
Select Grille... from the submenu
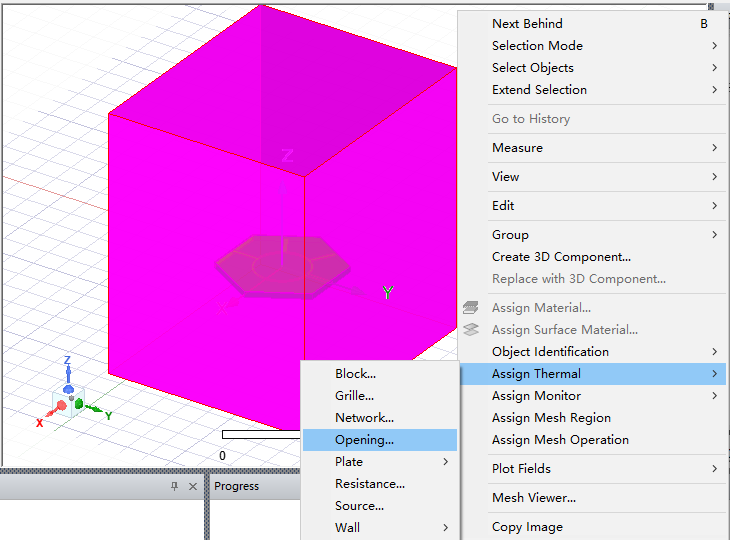pos(354,396)
